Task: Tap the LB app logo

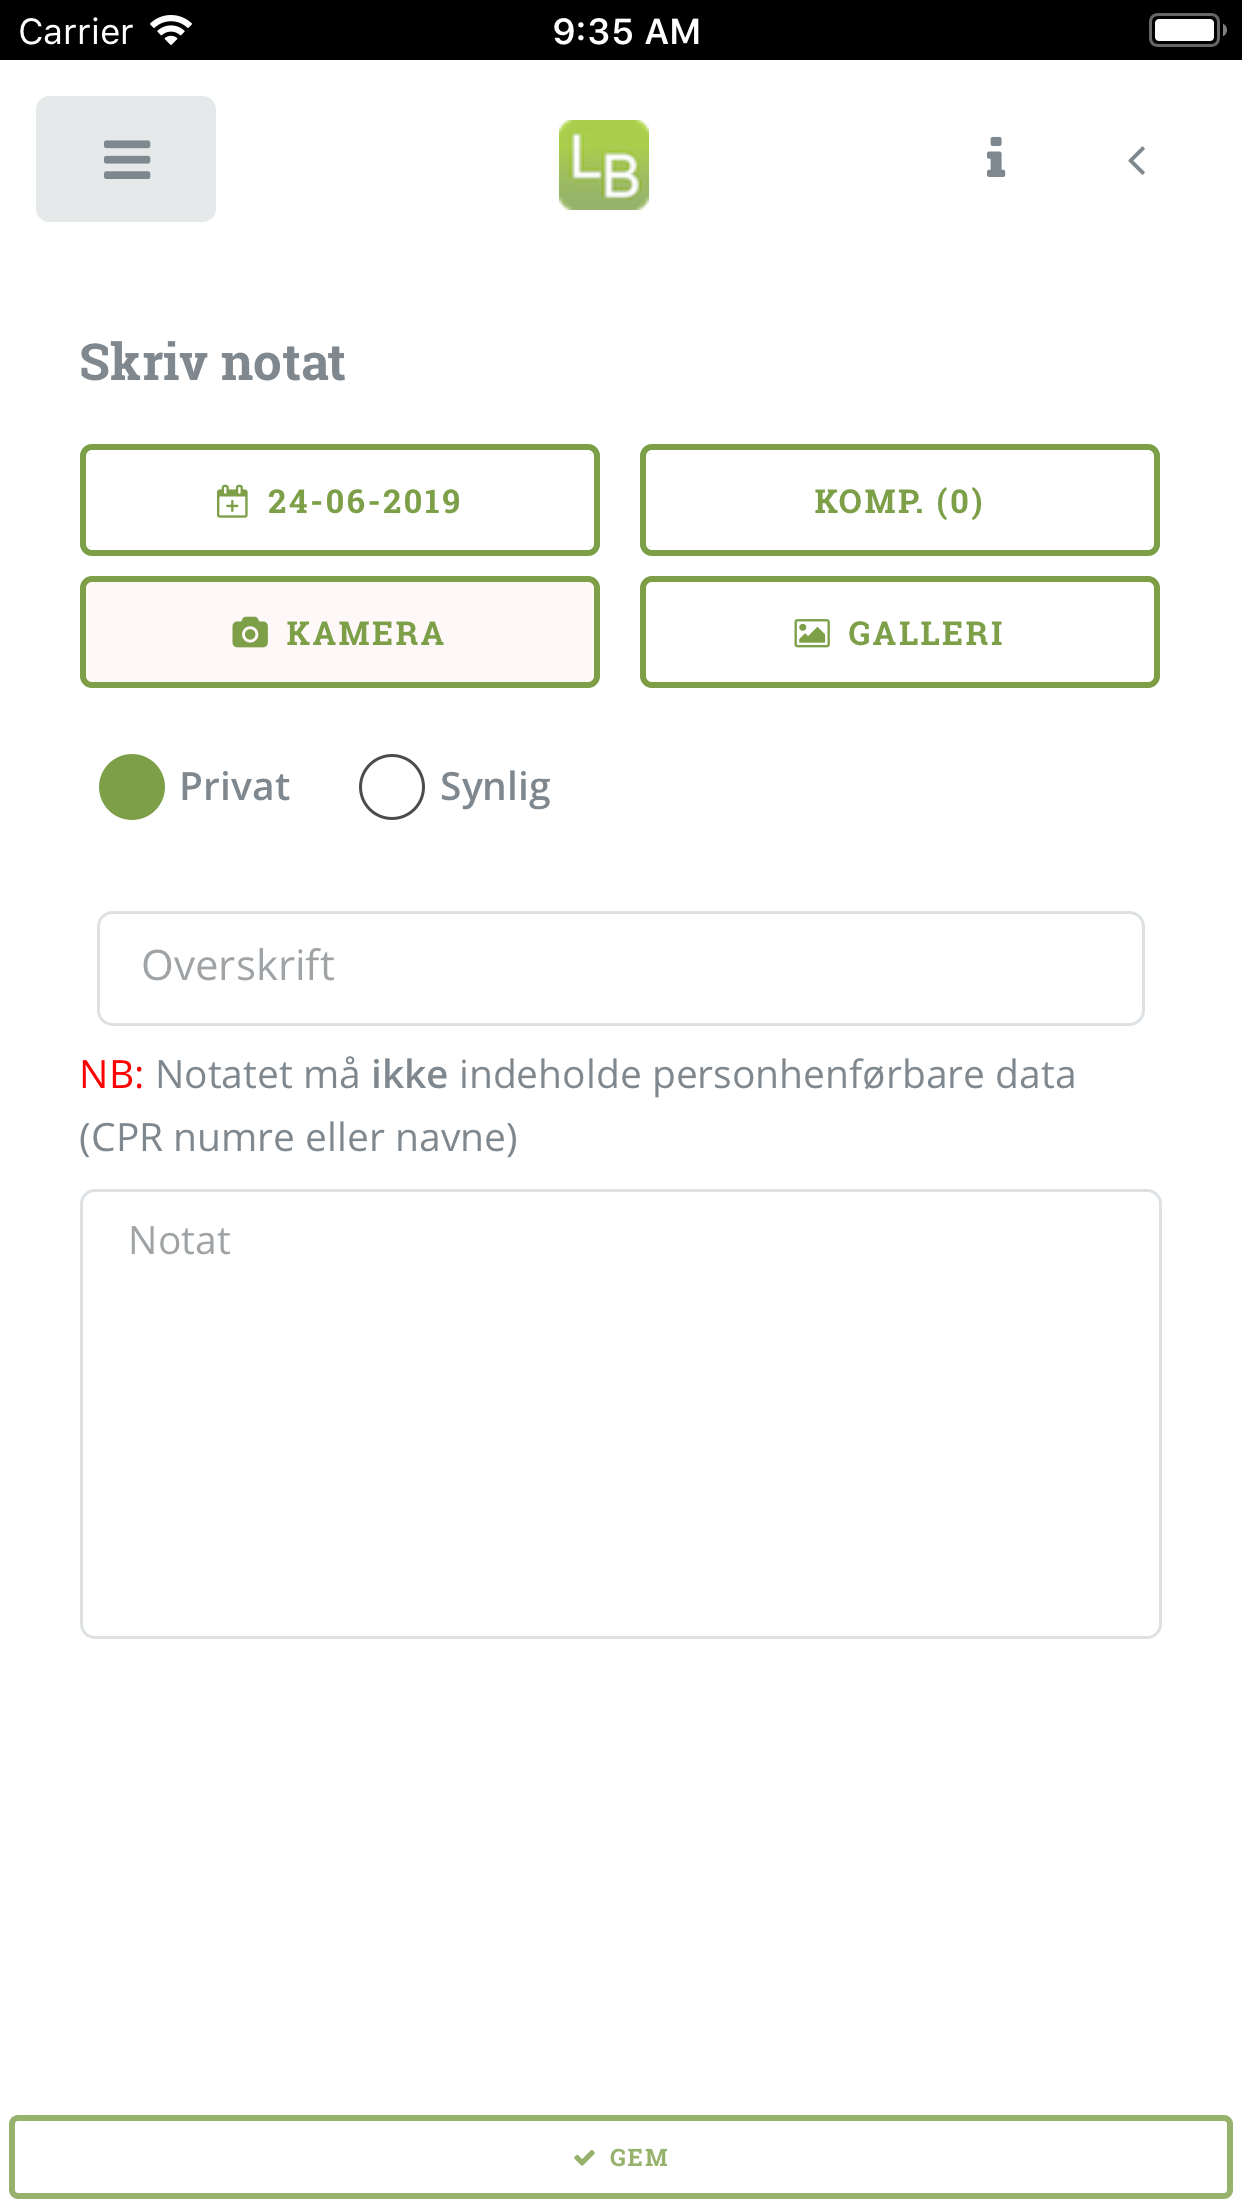Action: click(604, 165)
